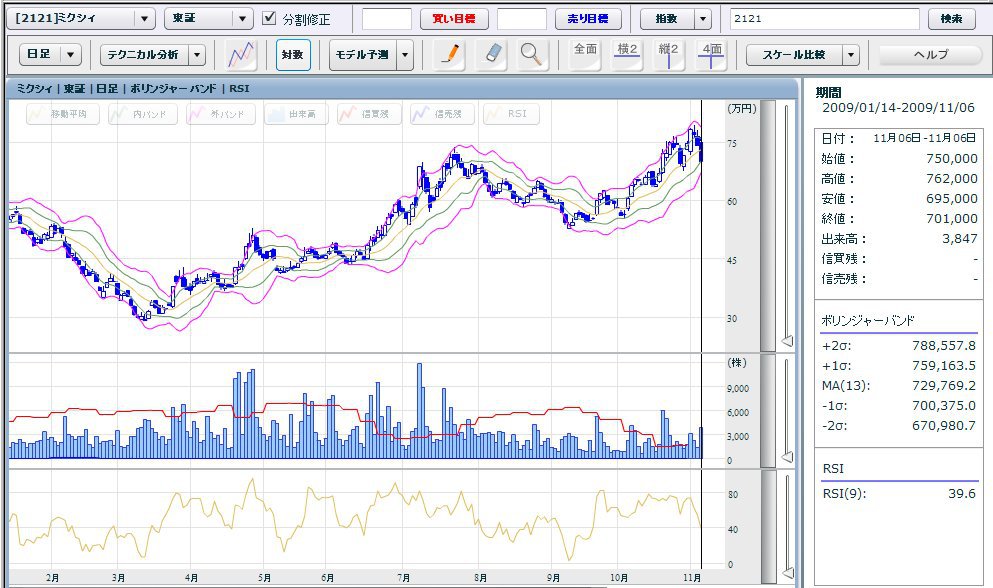Click the stock code input field showing 2121

coord(823,19)
